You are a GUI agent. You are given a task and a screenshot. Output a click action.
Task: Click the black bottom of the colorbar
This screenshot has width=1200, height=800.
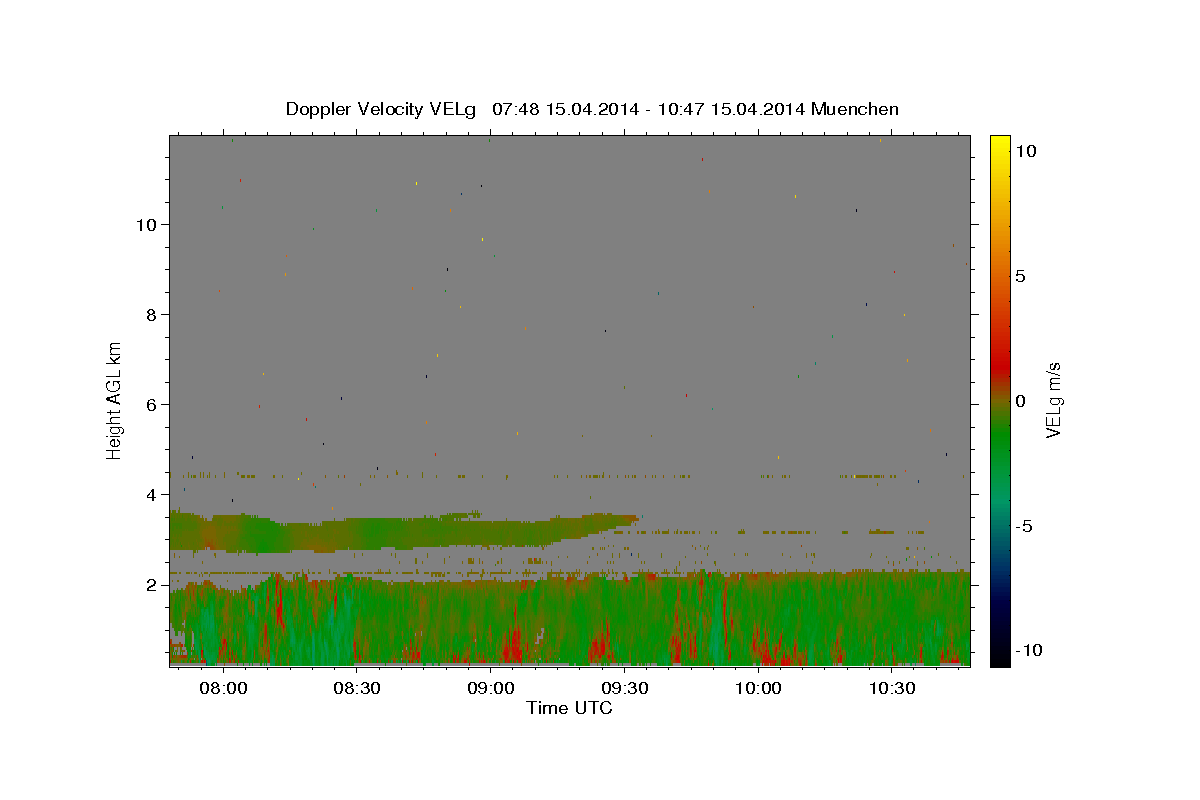point(999,659)
